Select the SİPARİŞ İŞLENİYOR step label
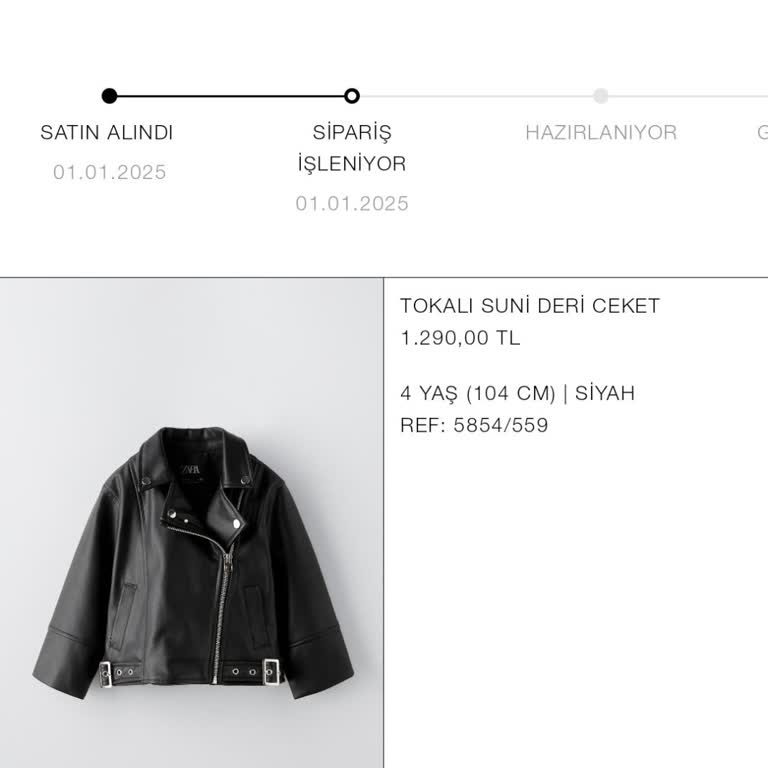768x768 pixels. coord(352,148)
